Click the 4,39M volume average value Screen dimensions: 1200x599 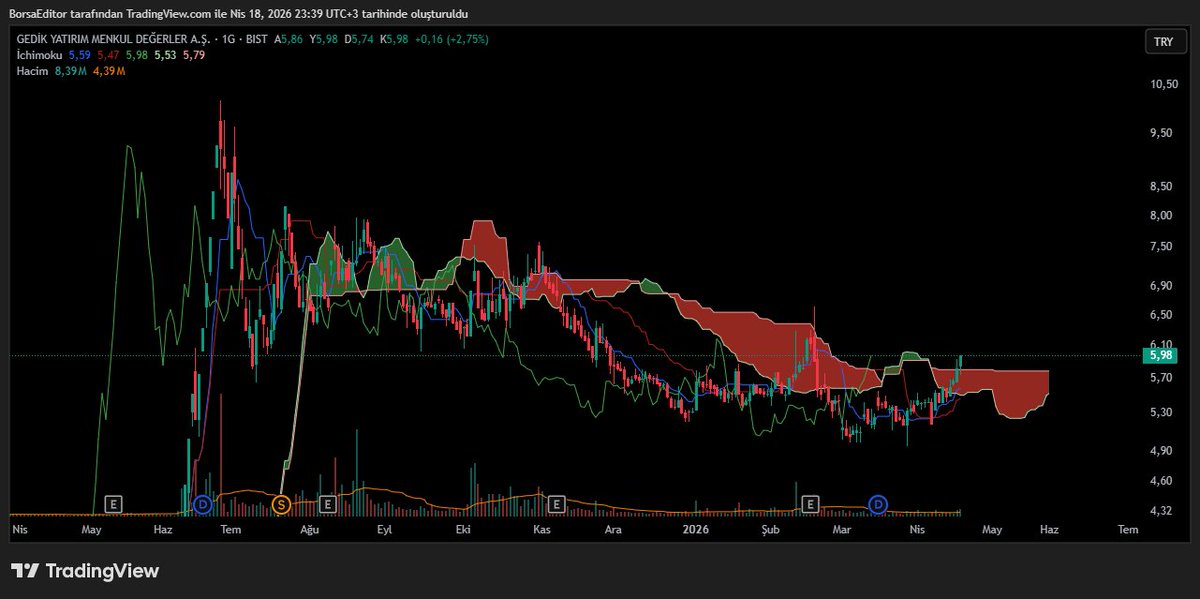point(110,71)
